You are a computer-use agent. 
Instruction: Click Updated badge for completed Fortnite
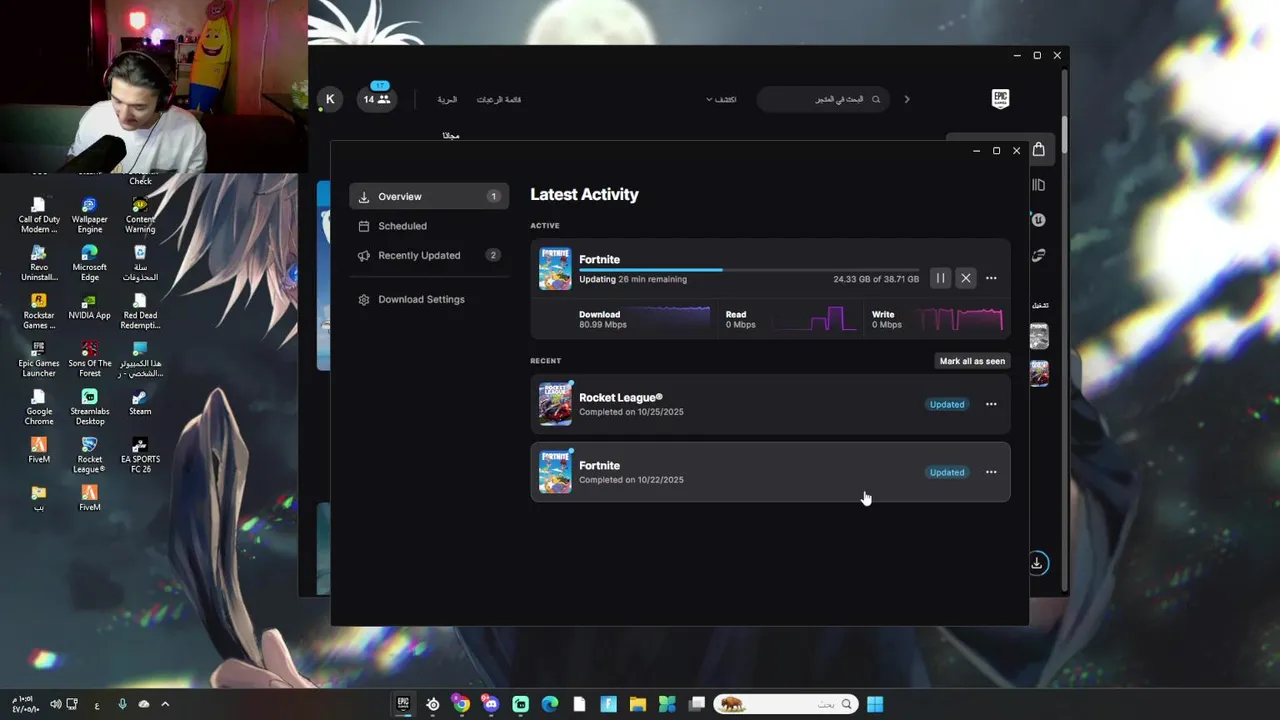point(947,472)
